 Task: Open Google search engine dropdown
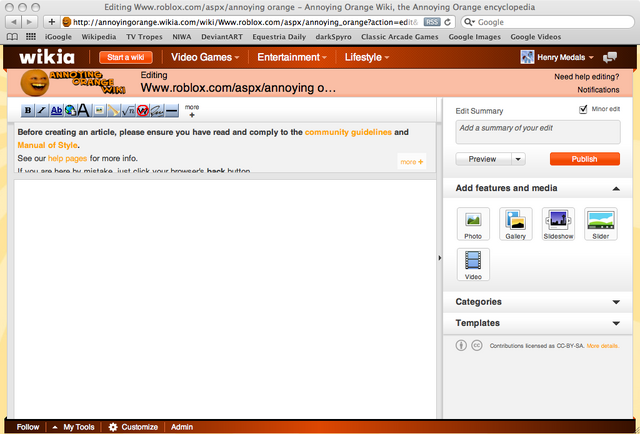[469, 22]
